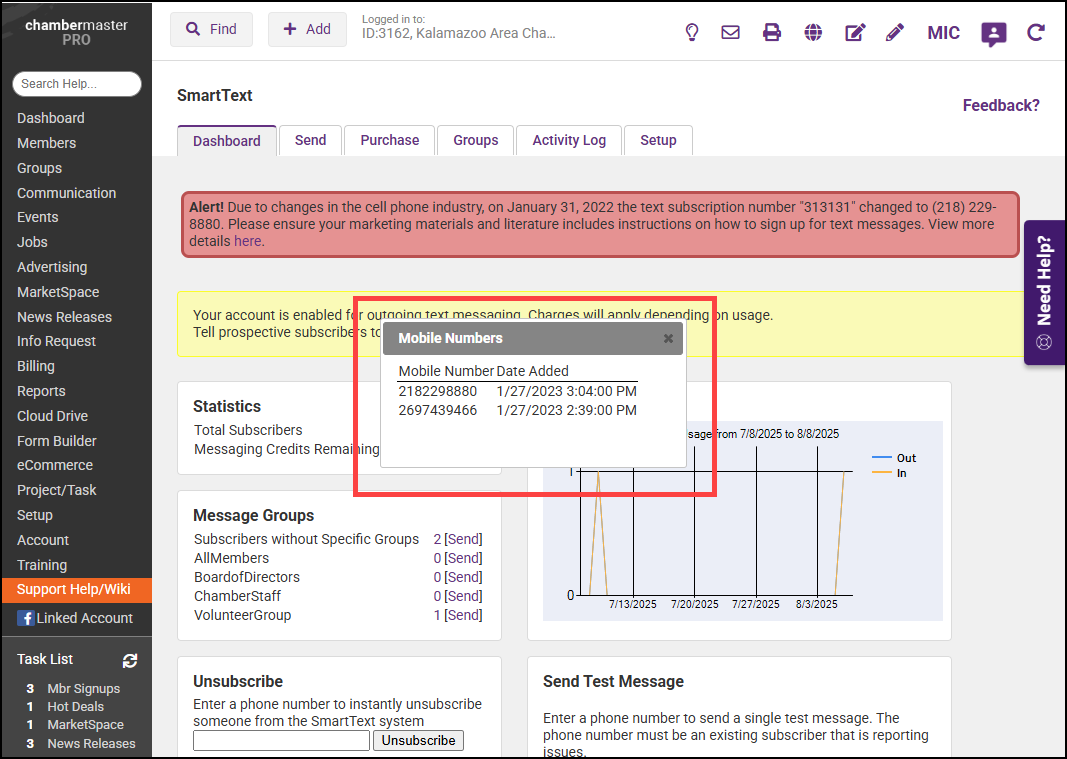
Task: Refresh the Task List
Action: coord(129,660)
